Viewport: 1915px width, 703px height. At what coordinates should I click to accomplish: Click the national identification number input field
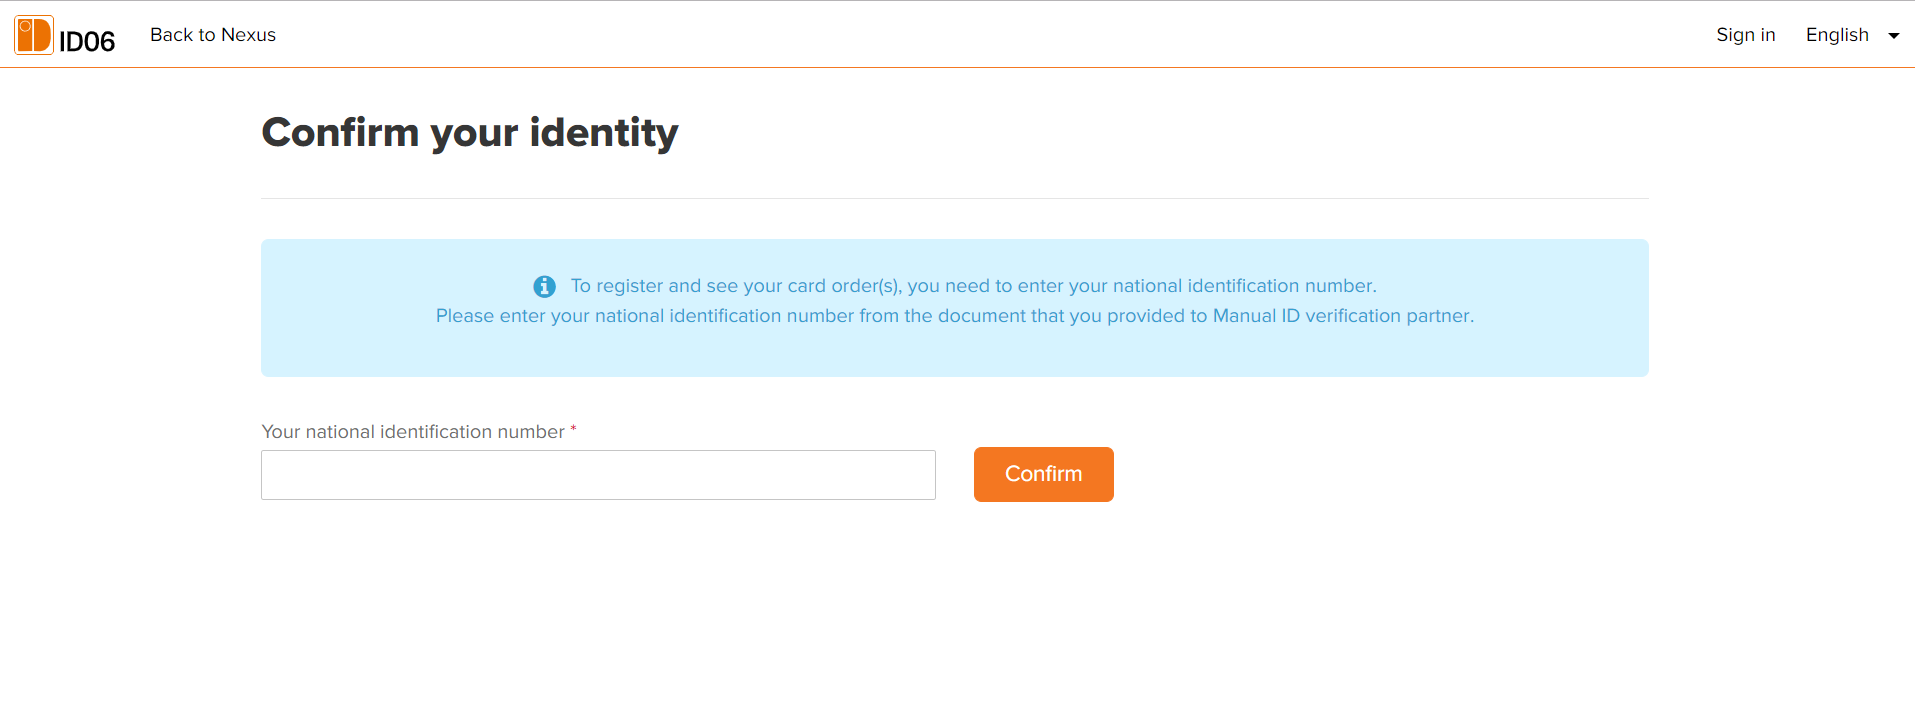pyautogui.click(x=597, y=474)
